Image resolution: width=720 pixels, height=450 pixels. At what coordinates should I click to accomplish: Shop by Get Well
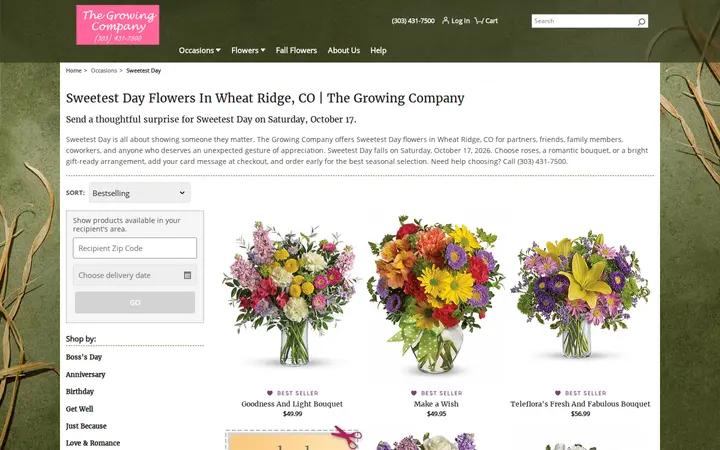[x=79, y=409]
